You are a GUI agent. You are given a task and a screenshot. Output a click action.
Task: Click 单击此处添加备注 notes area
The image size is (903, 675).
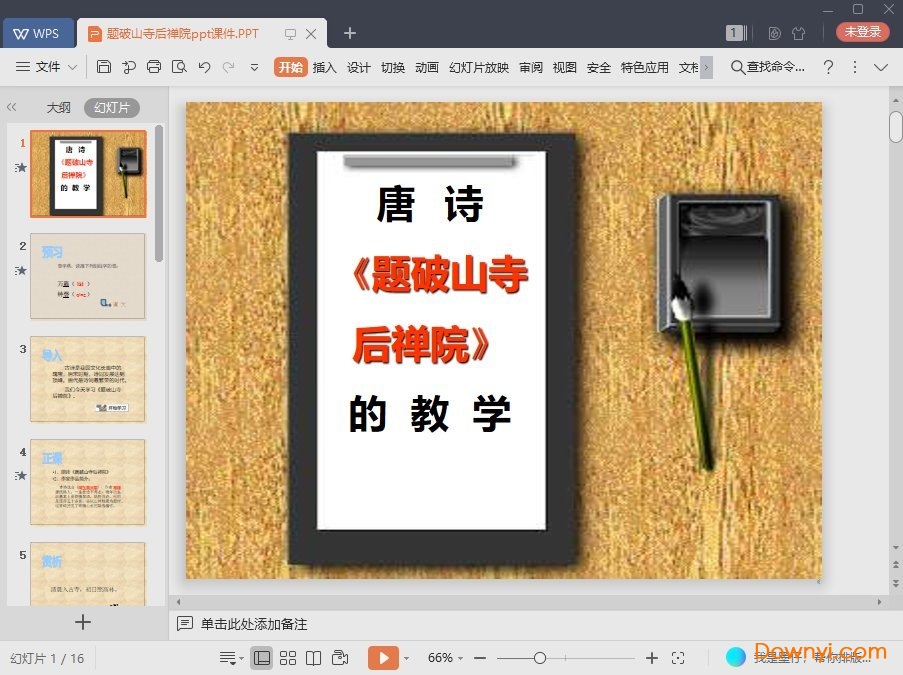tap(253, 624)
